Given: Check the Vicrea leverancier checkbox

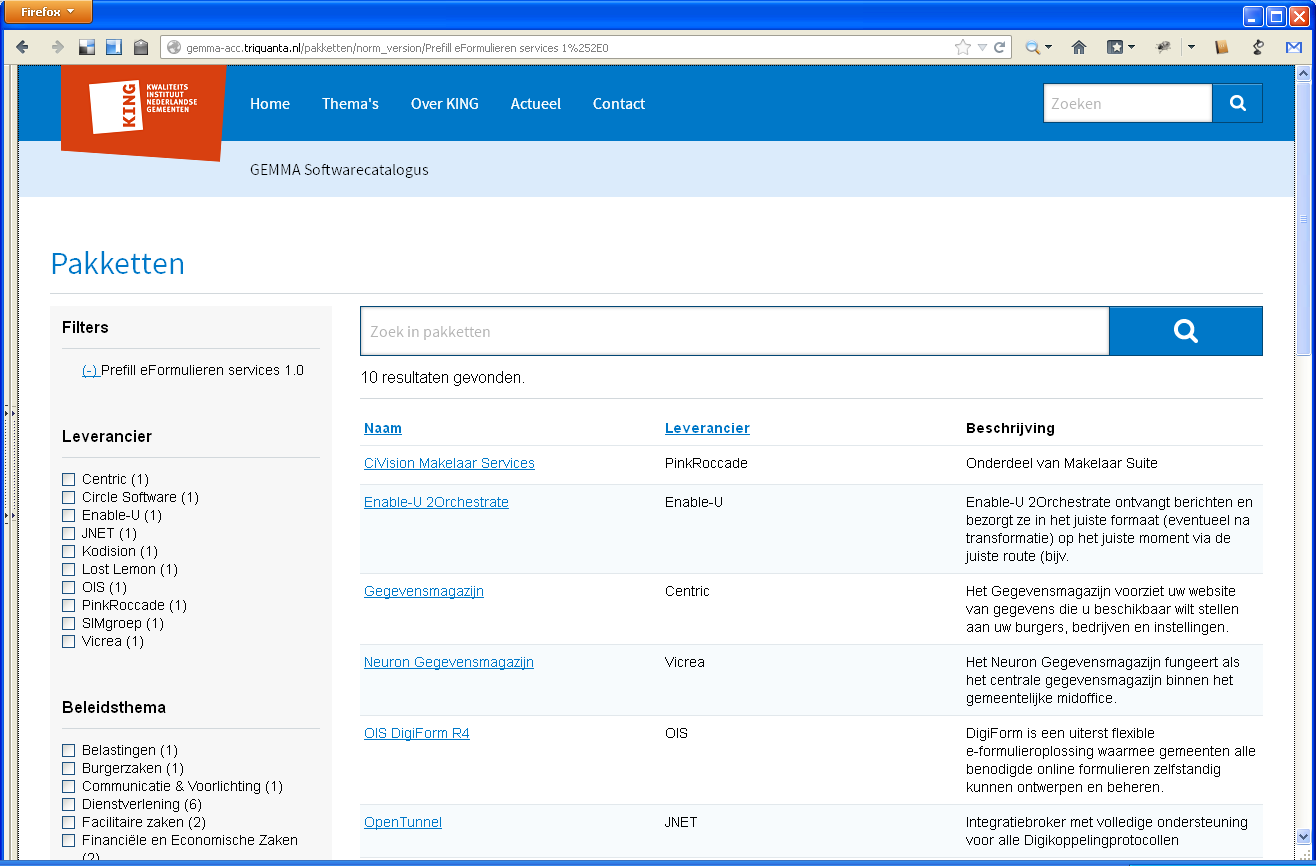Looking at the screenshot, I should [x=69, y=642].
